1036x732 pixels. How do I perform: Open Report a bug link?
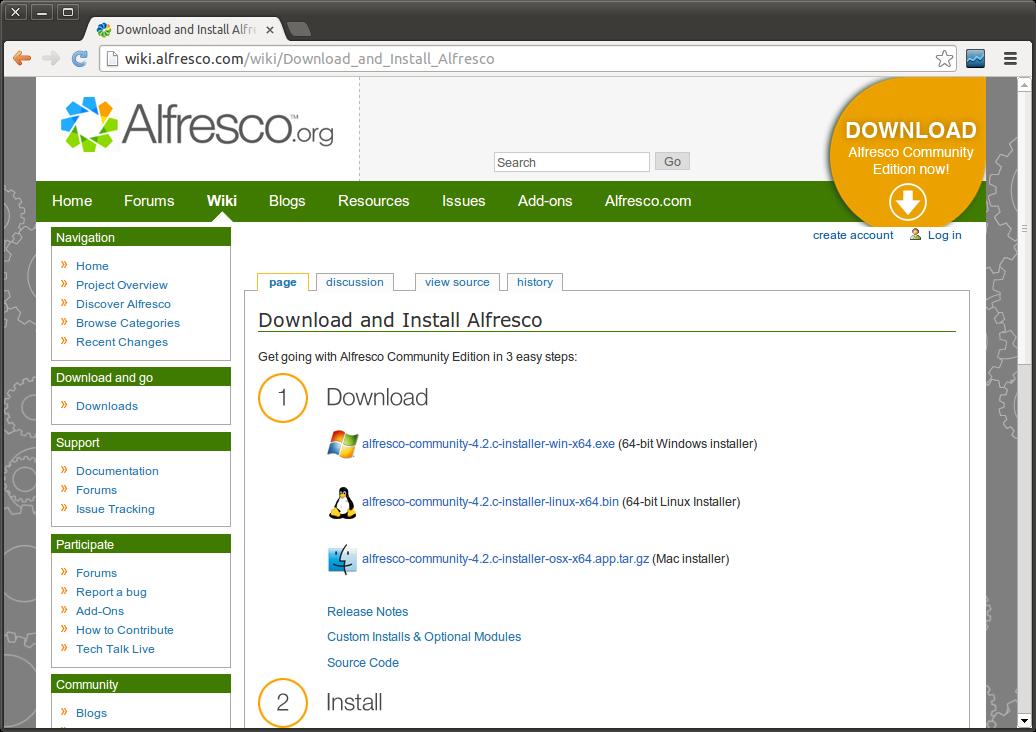tap(111, 593)
